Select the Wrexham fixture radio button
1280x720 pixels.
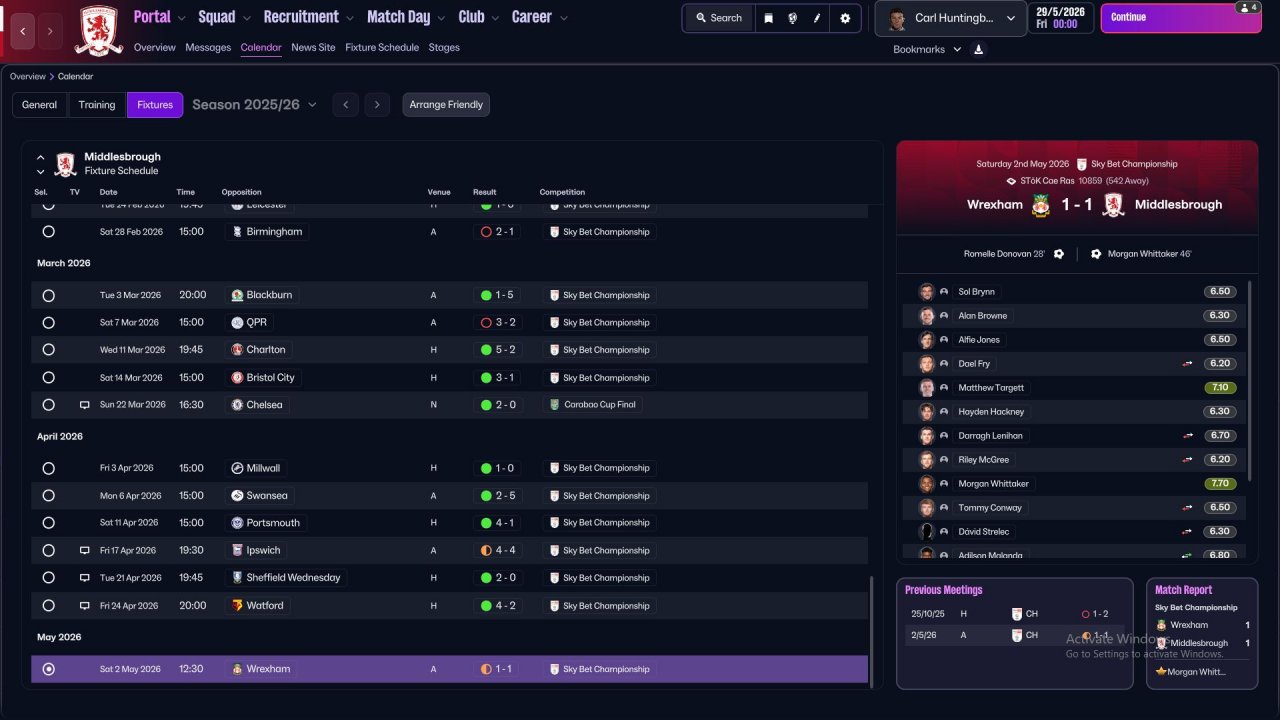point(48,669)
